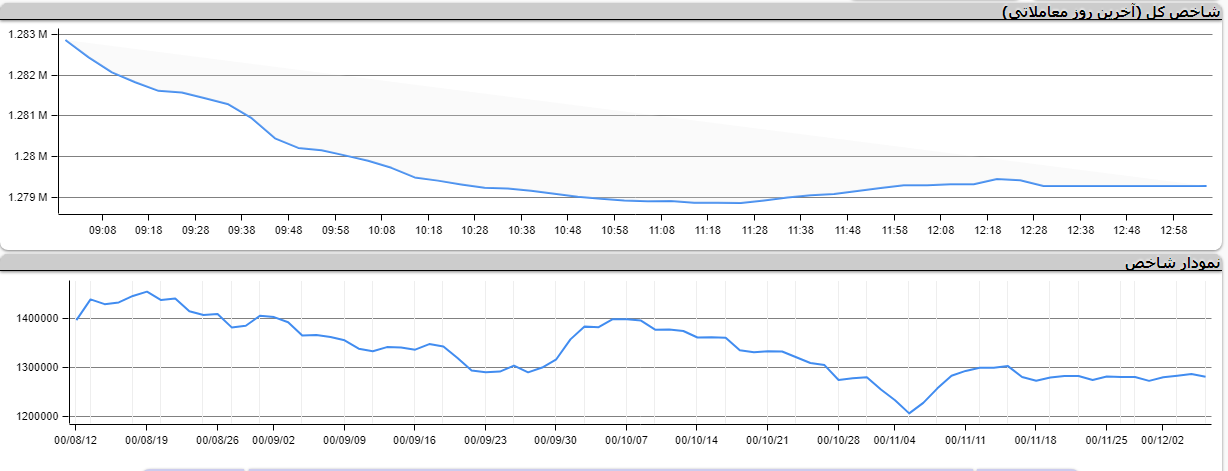The height and width of the screenshot is (471, 1228).
Task: Click the 1.279 M y-axis label
Action: click(27, 197)
